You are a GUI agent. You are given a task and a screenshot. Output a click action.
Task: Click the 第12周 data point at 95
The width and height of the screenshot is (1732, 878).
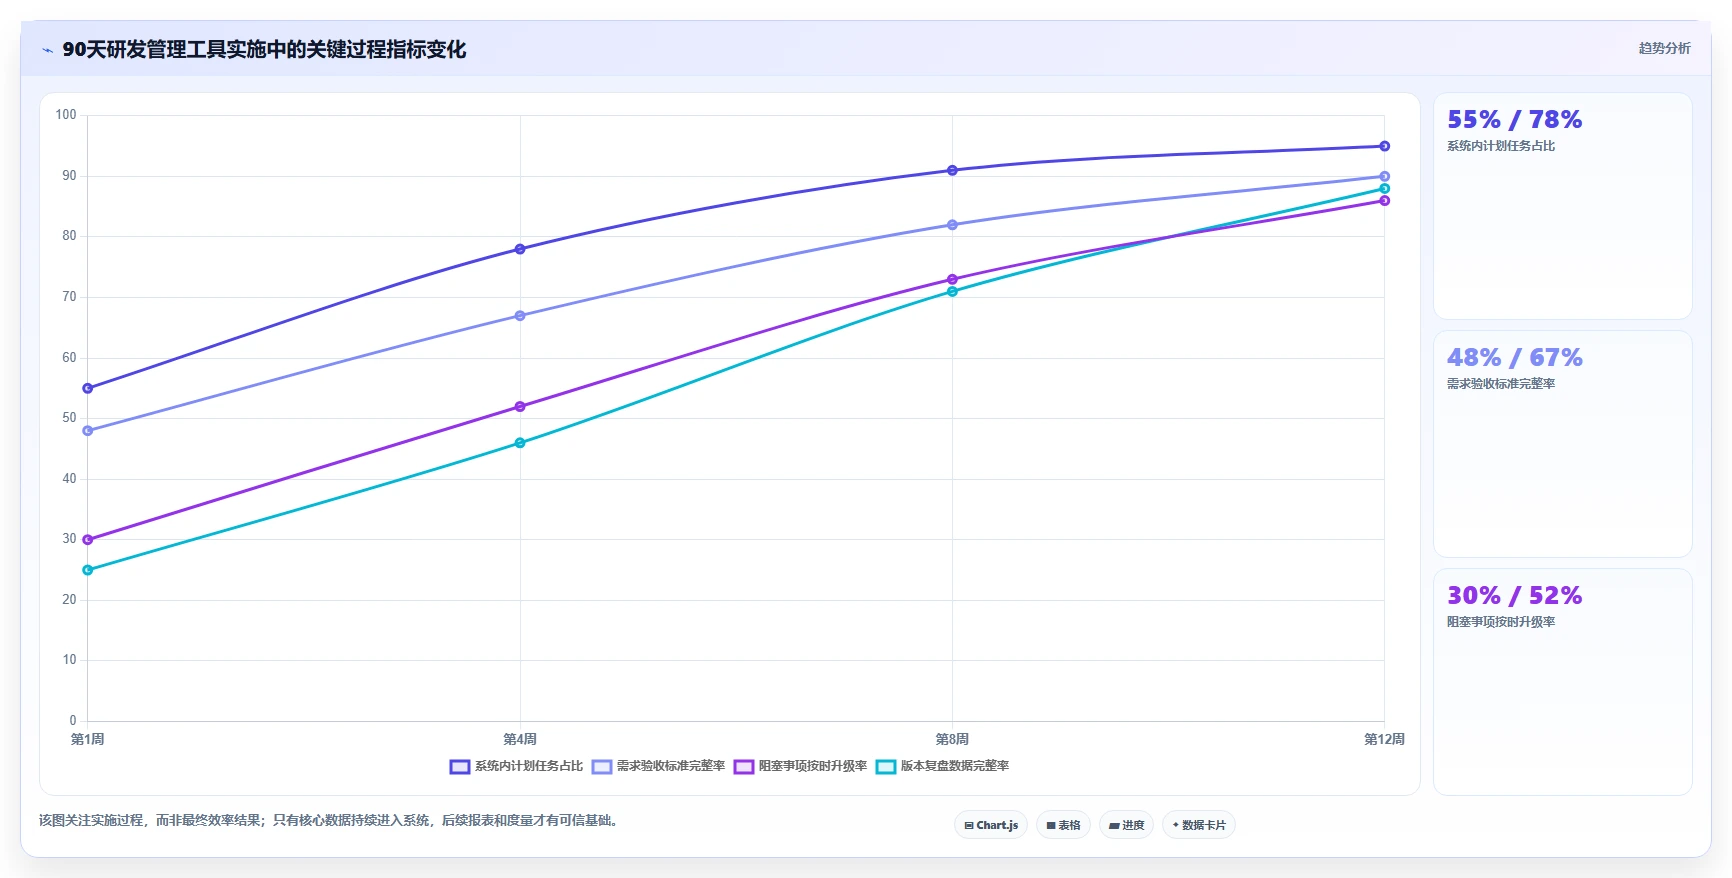point(1385,146)
